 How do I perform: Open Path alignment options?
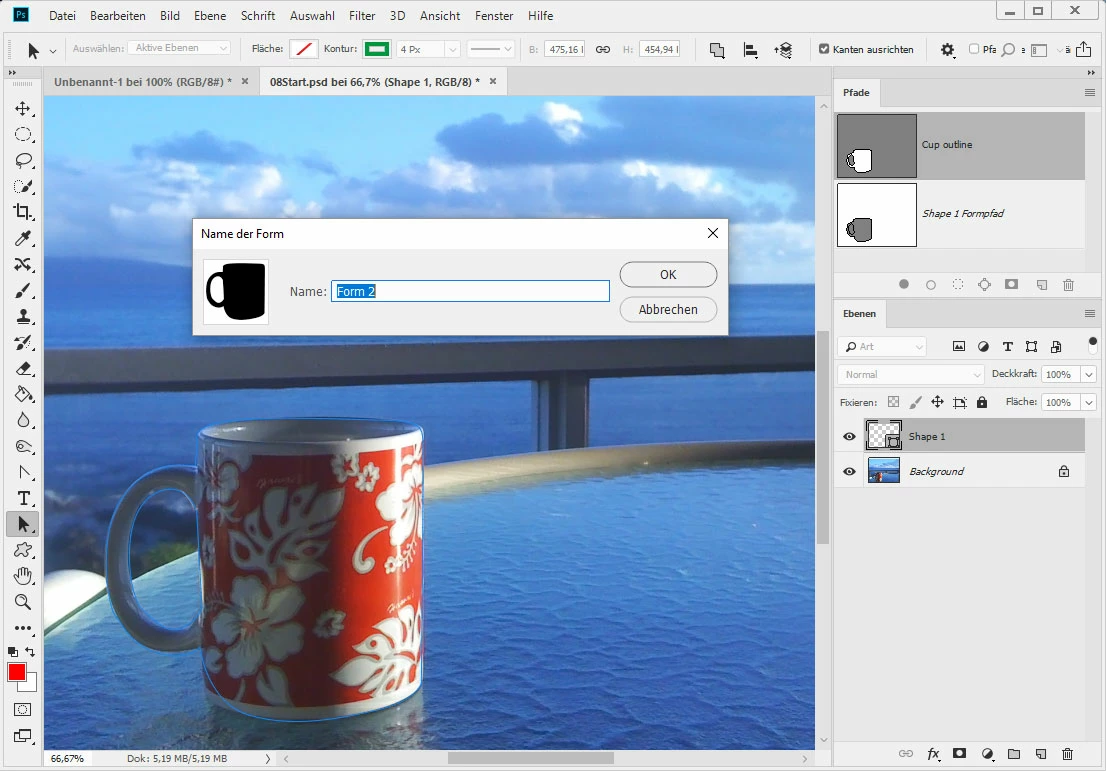[750, 50]
